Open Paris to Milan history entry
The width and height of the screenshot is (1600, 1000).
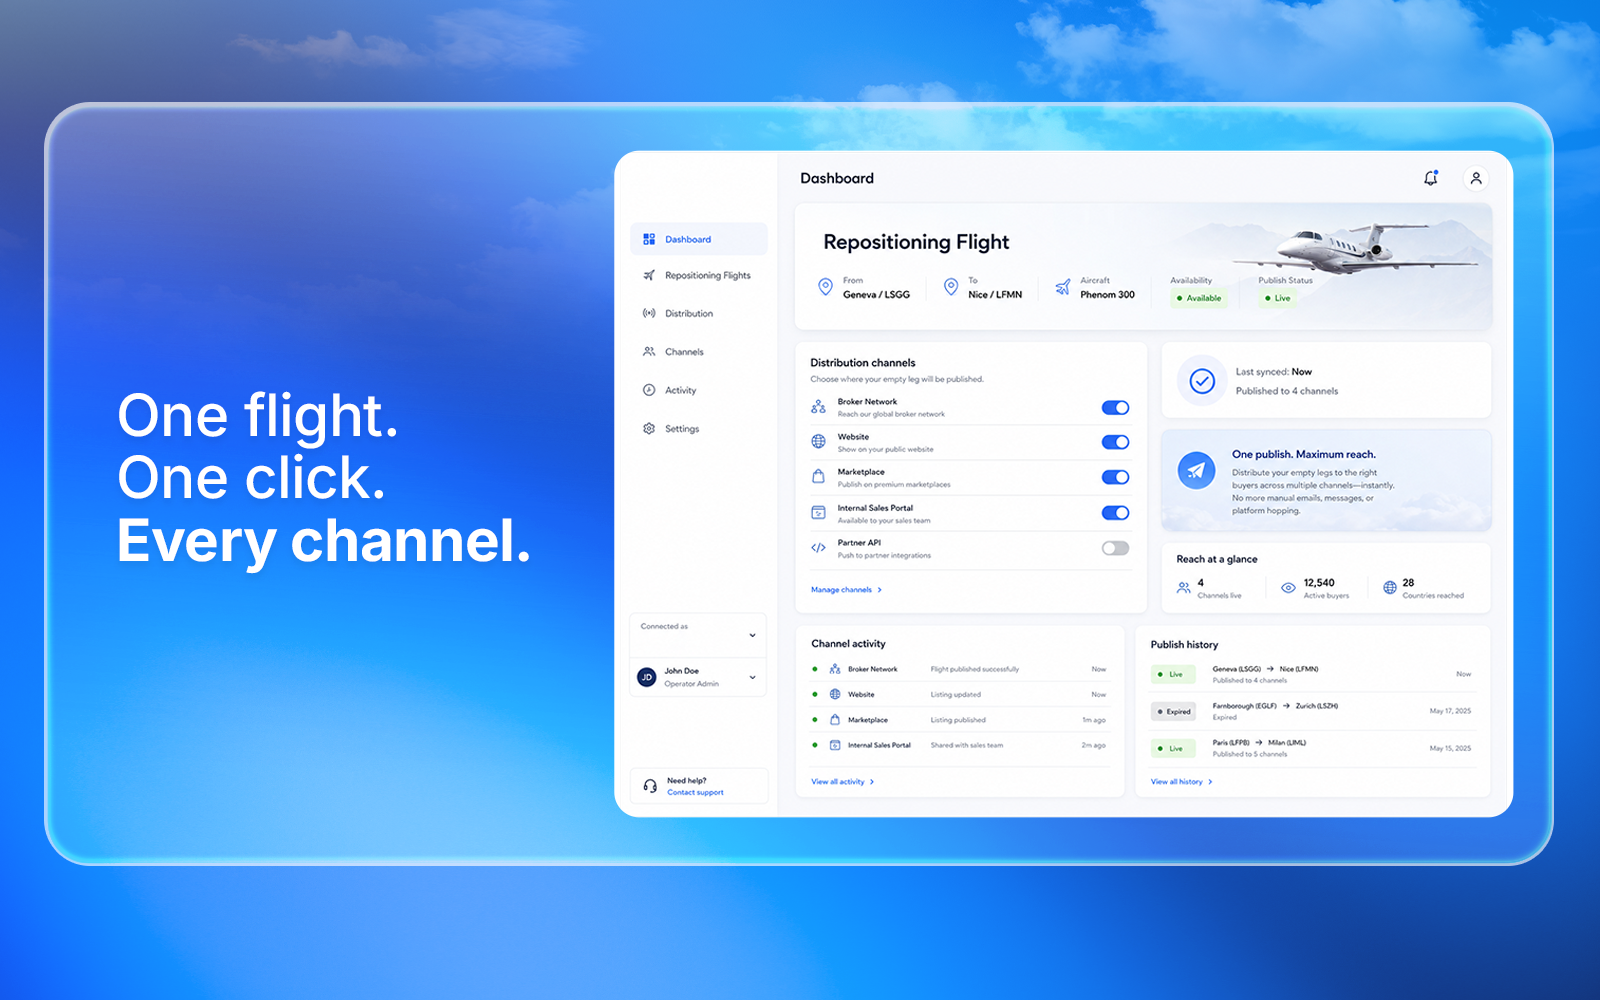coord(1312,748)
